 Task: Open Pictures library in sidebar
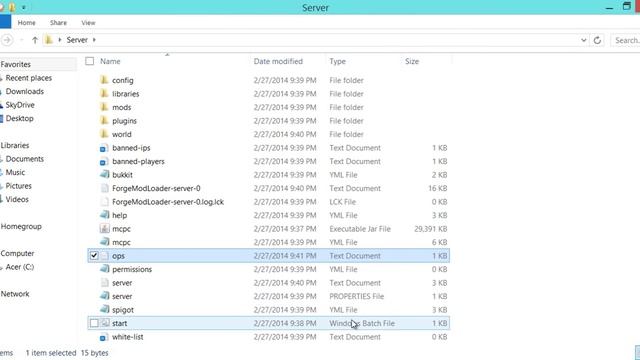18,185
